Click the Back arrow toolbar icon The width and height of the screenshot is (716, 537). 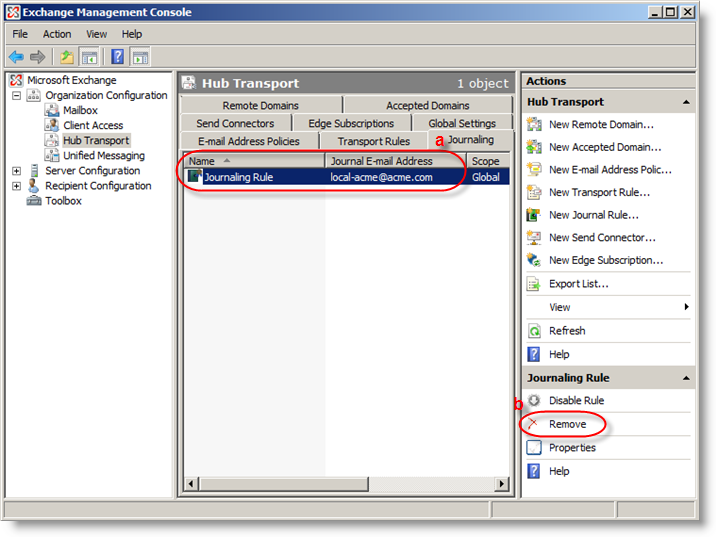click(x=16, y=57)
